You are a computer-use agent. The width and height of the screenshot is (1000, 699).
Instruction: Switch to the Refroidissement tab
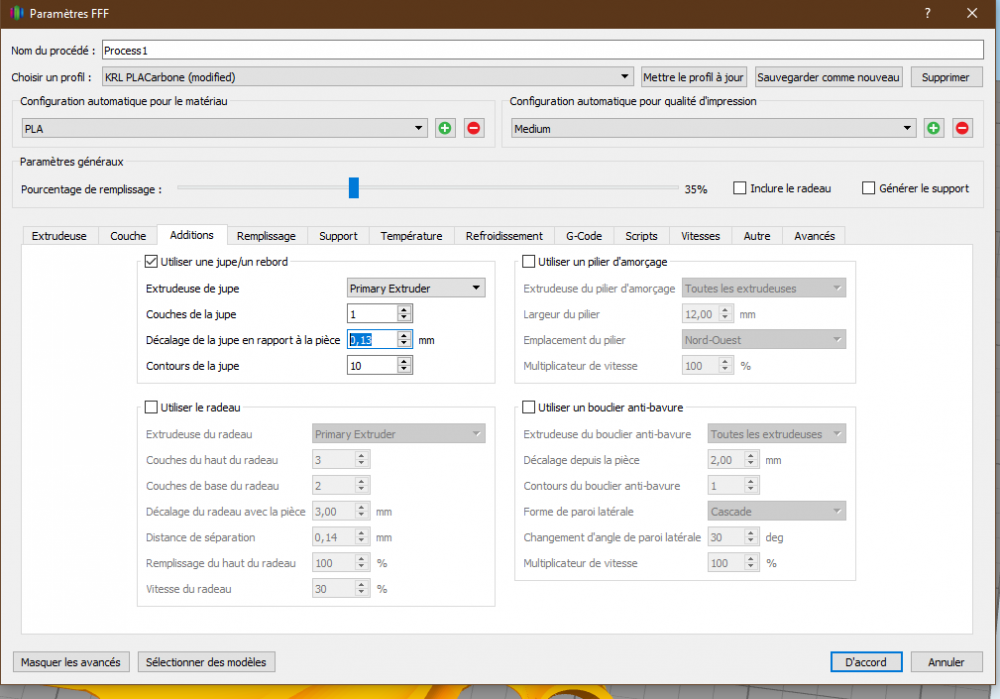pyautogui.click(x=504, y=235)
